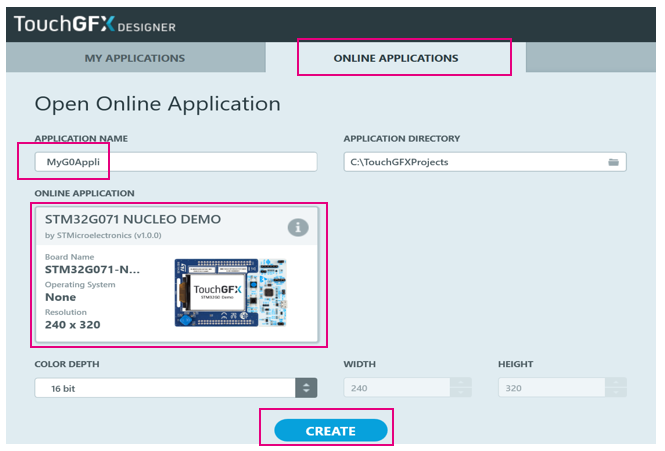
Task: Click the Create button
Action: click(x=331, y=431)
